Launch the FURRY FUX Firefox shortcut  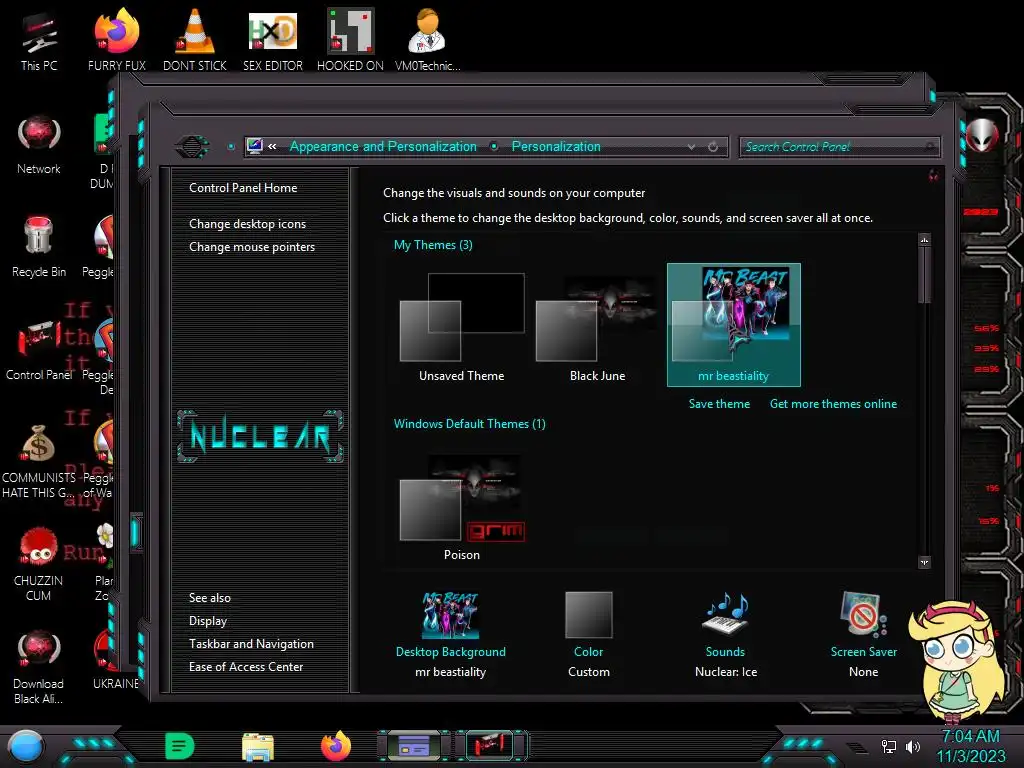117,40
